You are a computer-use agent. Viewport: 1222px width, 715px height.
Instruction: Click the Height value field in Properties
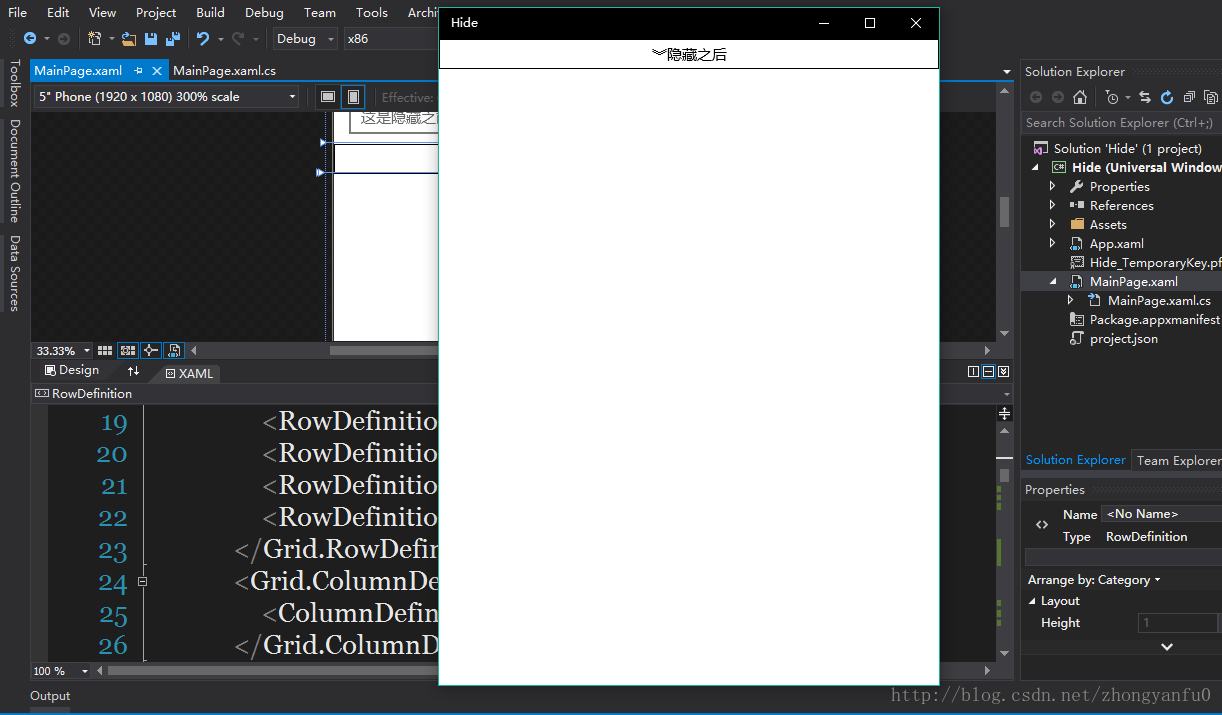1177,623
